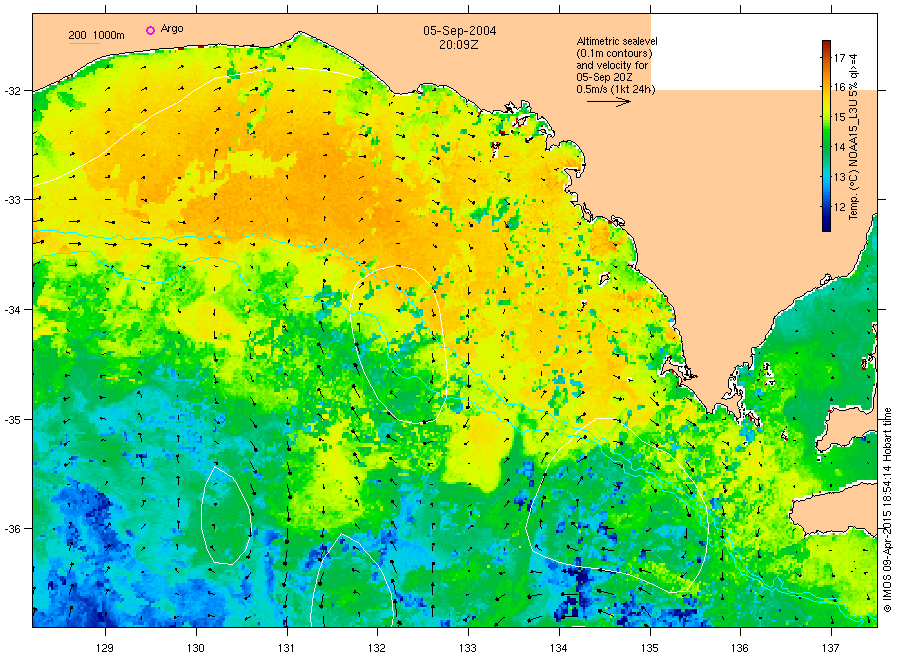Click longitude label '134'
The width and height of the screenshot is (900, 660).
click(558, 649)
